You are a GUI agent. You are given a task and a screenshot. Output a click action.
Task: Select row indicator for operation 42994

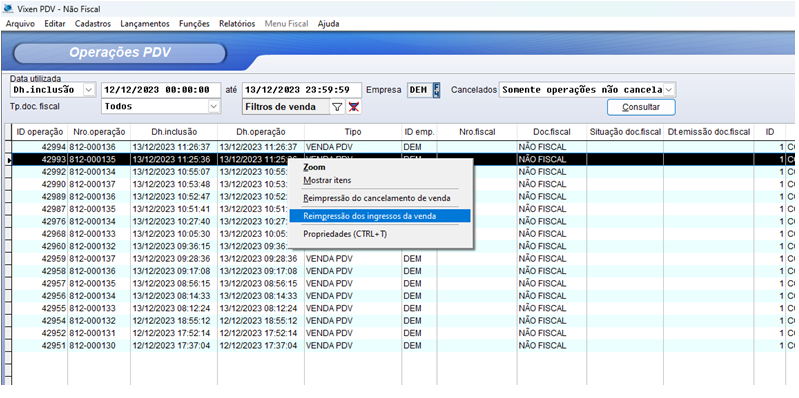(x=8, y=147)
